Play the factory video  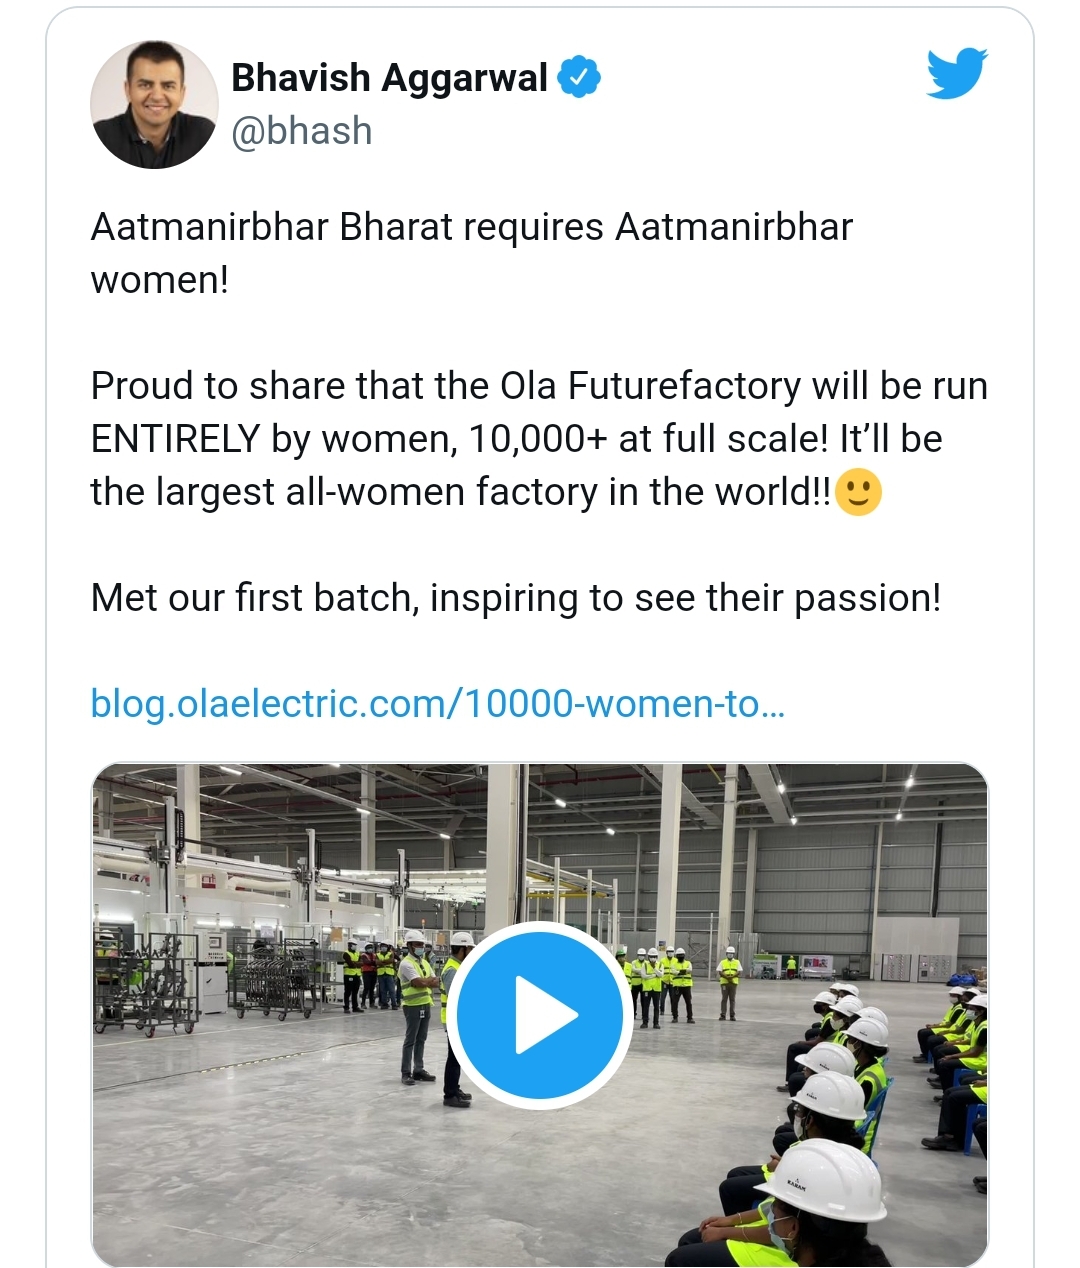point(540,1015)
